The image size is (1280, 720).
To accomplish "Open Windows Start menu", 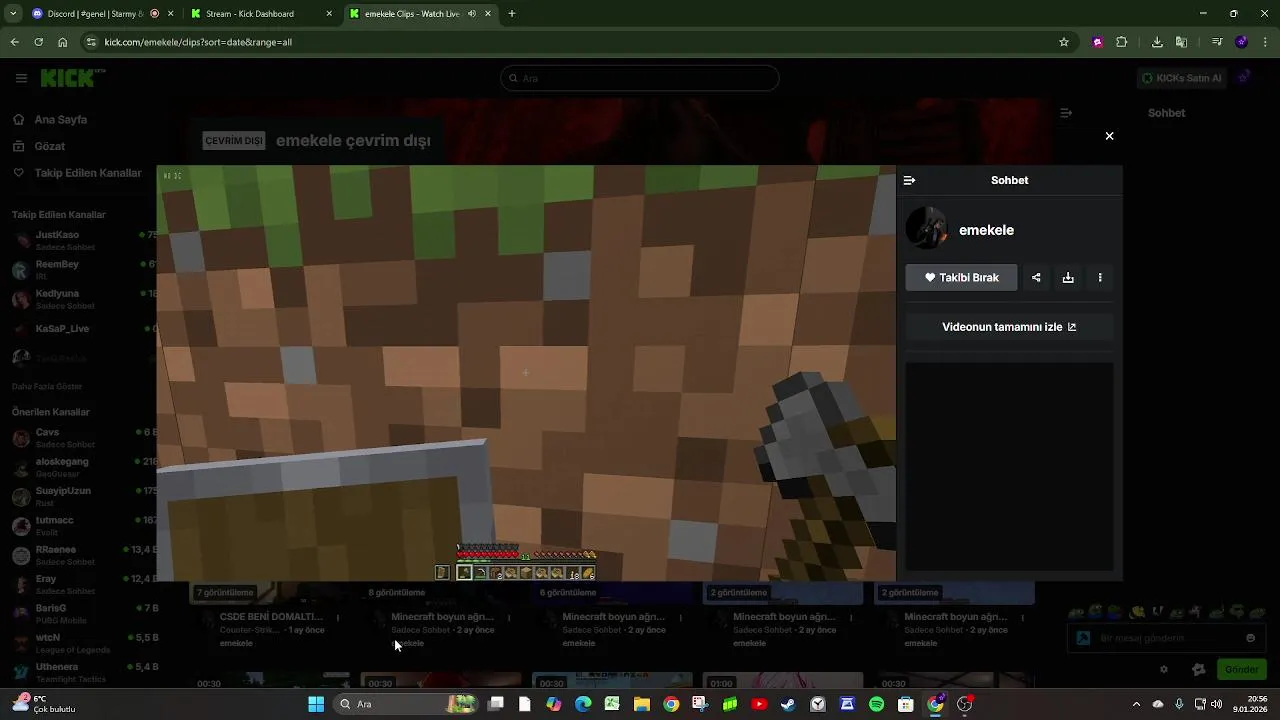I will click(x=316, y=704).
